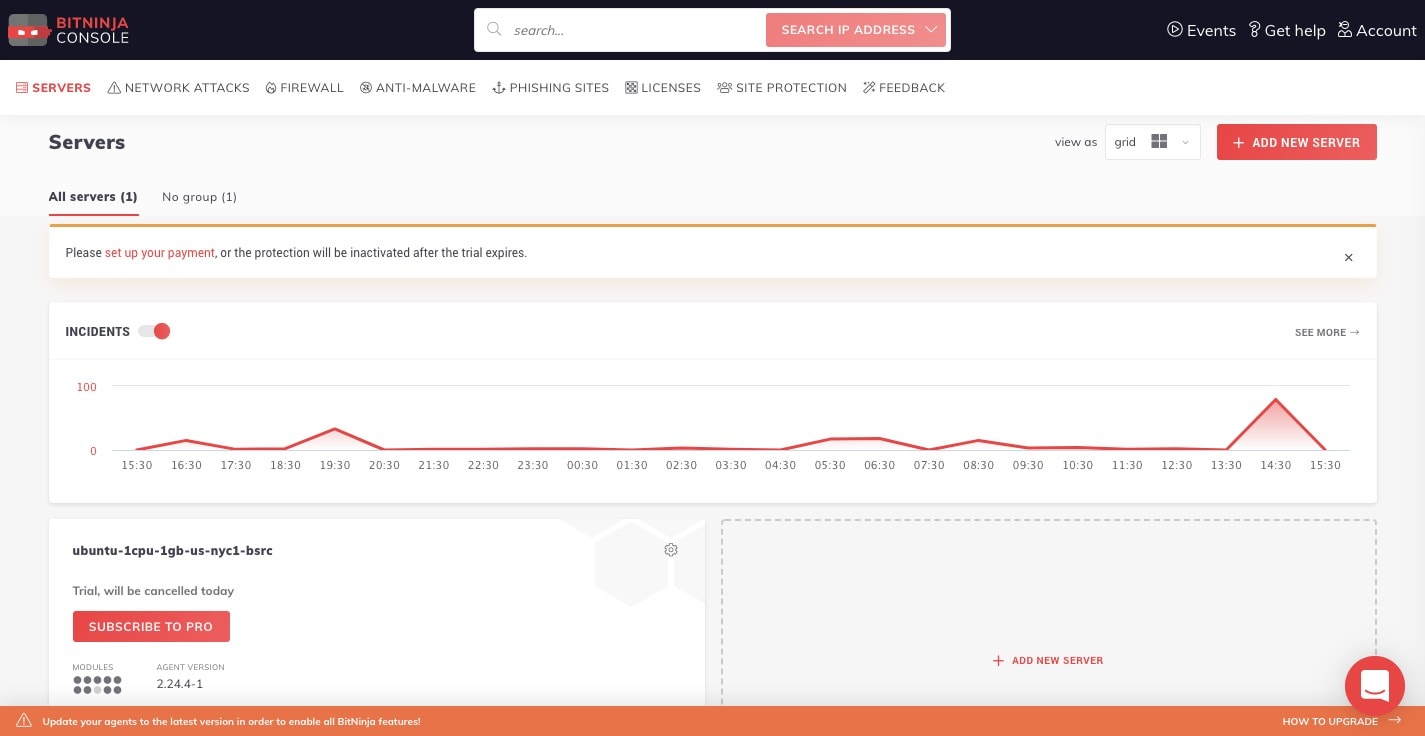Go to Network Attacks section
Image resolution: width=1425 pixels, height=736 pixels.
click(x=178, y=88)
